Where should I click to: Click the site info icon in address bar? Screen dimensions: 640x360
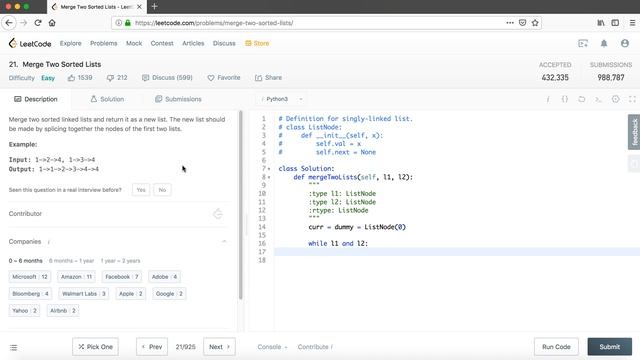[118, 23]
